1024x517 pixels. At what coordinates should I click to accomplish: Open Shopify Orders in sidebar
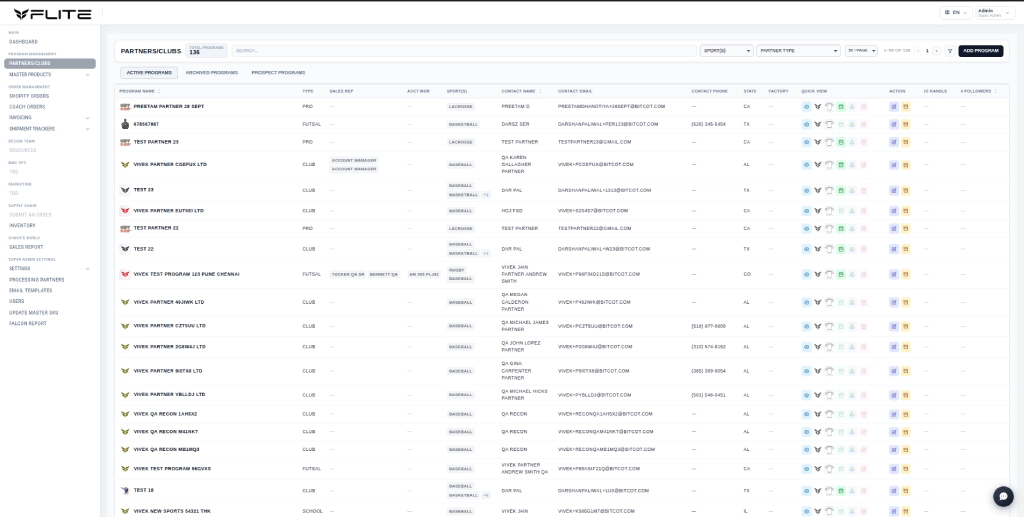point(29,96)
